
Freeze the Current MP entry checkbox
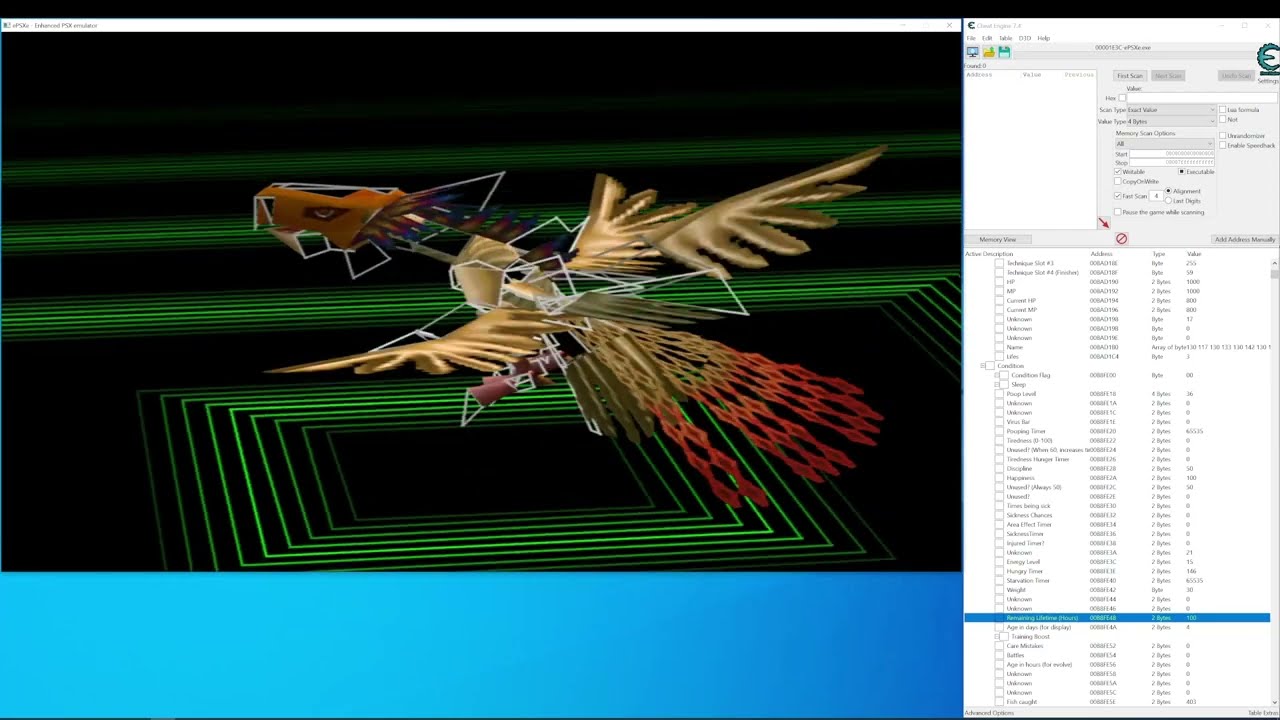point(999,310)
